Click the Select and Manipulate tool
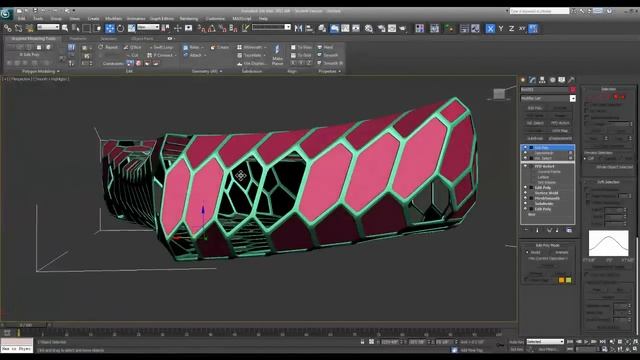The width and height of the screenshot is (640, 360). 178,28
